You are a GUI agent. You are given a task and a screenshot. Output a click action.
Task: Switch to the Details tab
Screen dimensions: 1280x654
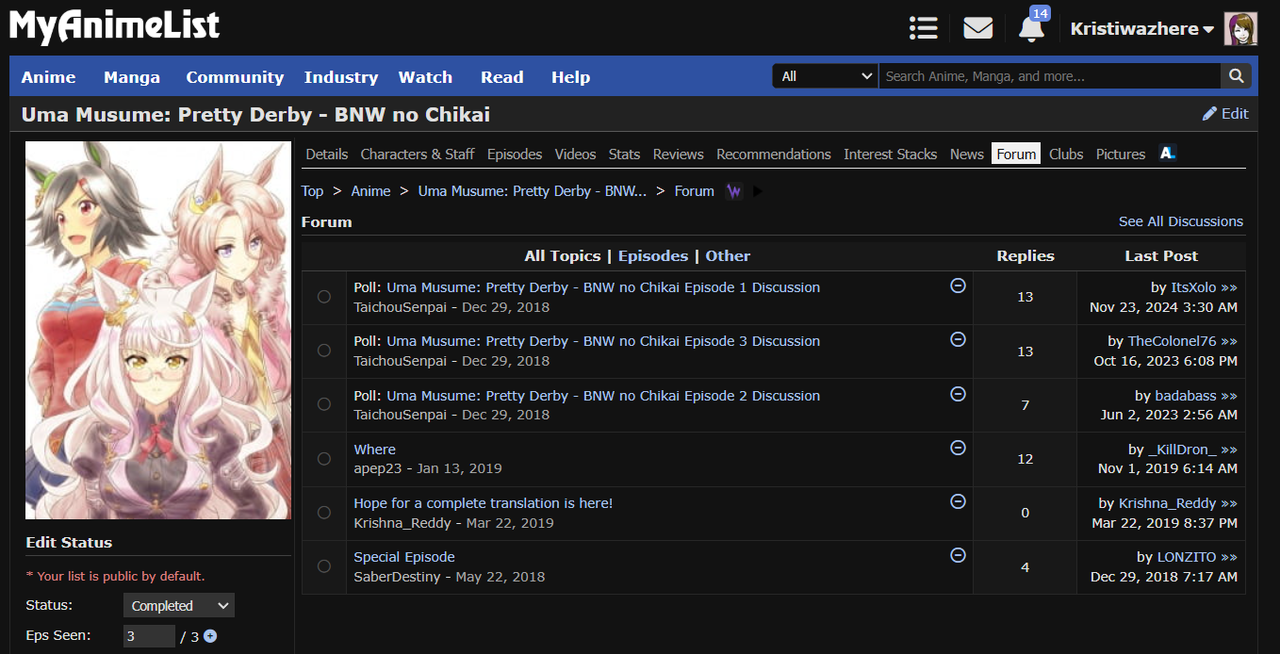point(327,154)
